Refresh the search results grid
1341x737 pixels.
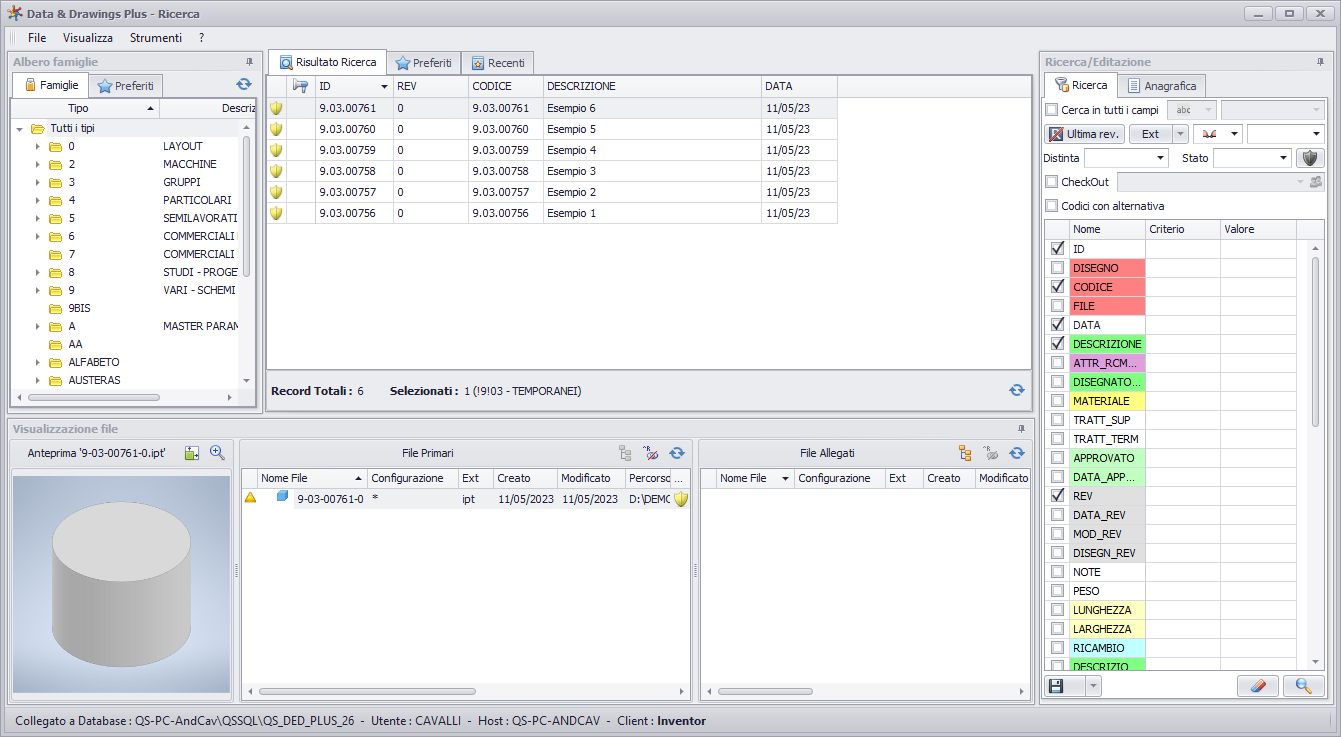click(1017, 391)
